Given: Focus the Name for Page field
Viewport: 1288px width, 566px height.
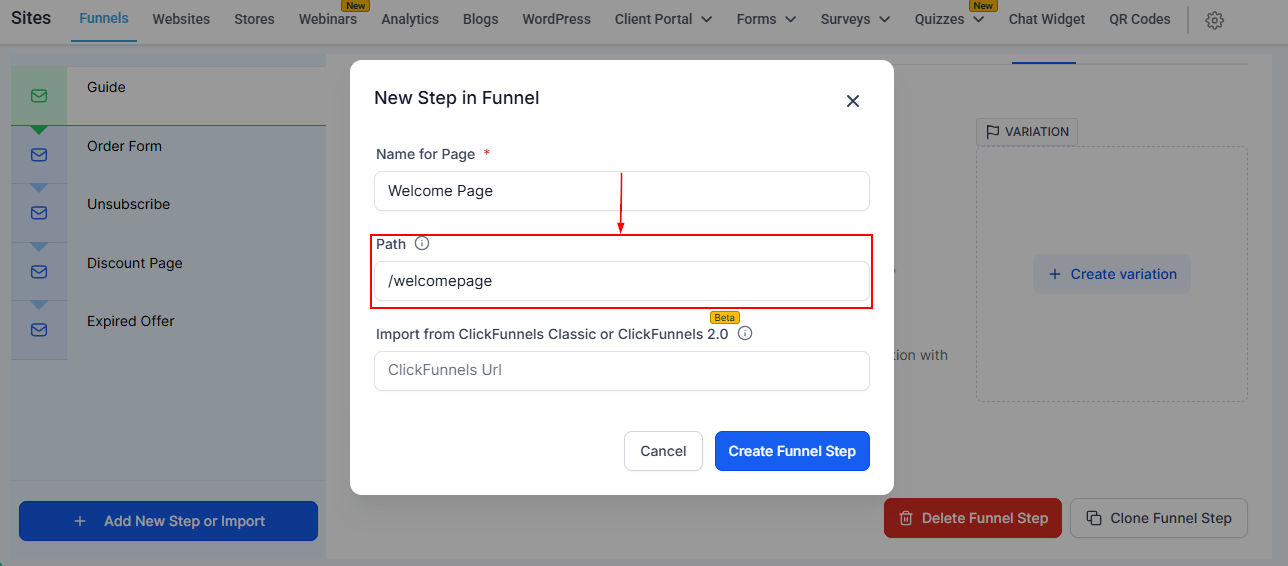Looking at the screenshot, I should tap(622, 191).
